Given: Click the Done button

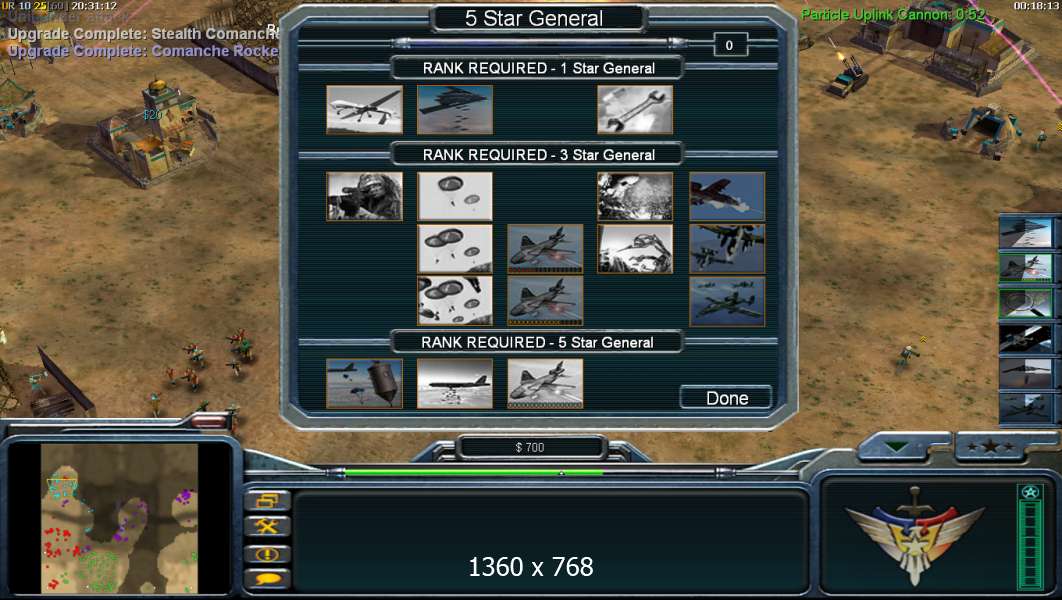Looking at the screenshot, I should (x=726, y=398).
